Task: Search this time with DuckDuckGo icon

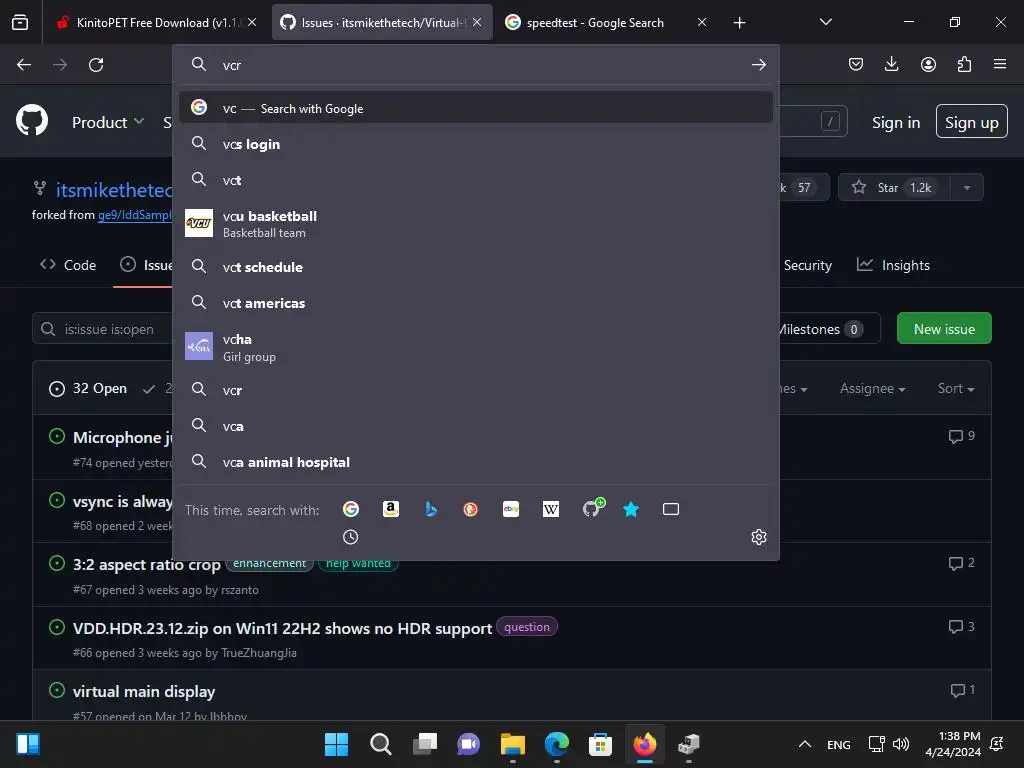Action: coord(470,509)
